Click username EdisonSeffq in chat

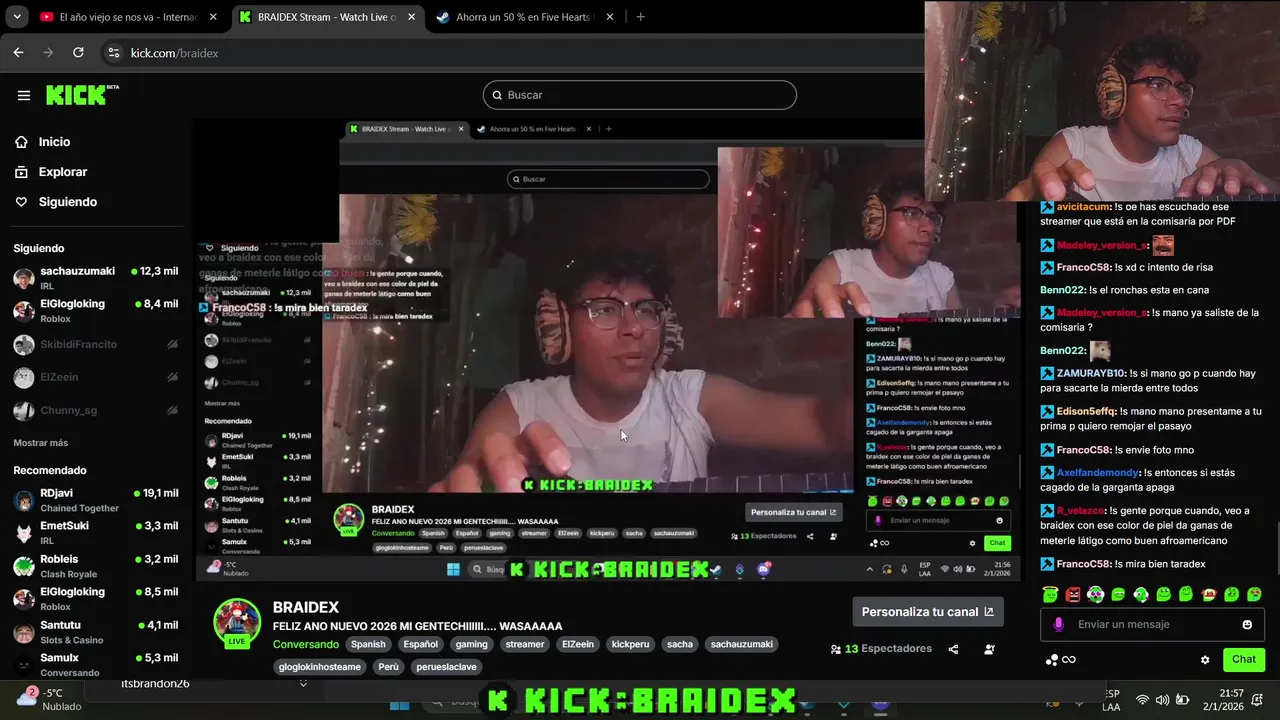(x=1087, y=411)
